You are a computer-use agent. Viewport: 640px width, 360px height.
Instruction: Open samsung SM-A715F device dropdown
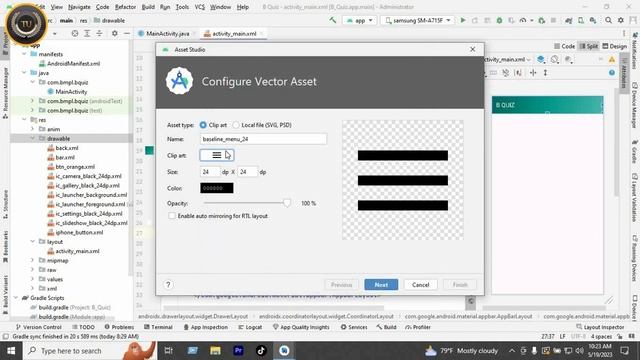point(418,20)
